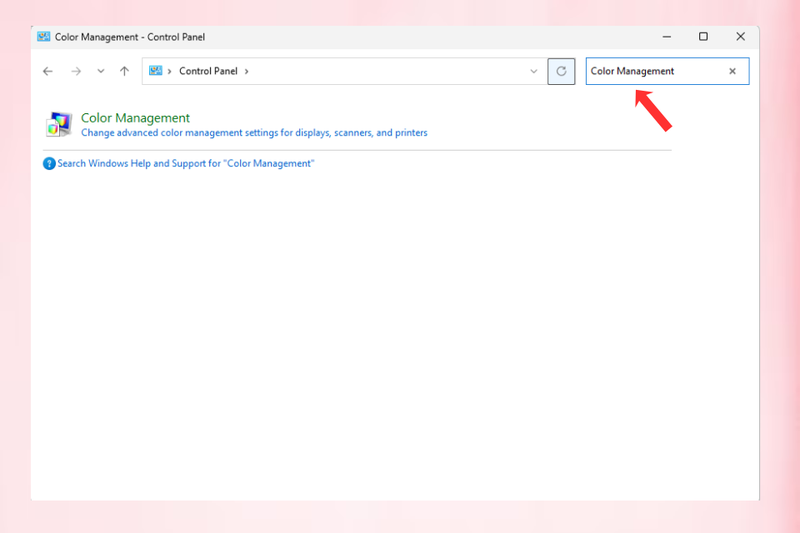Close the Control Panel window
Screen dimensions: 800x533
tap(740, 37)
